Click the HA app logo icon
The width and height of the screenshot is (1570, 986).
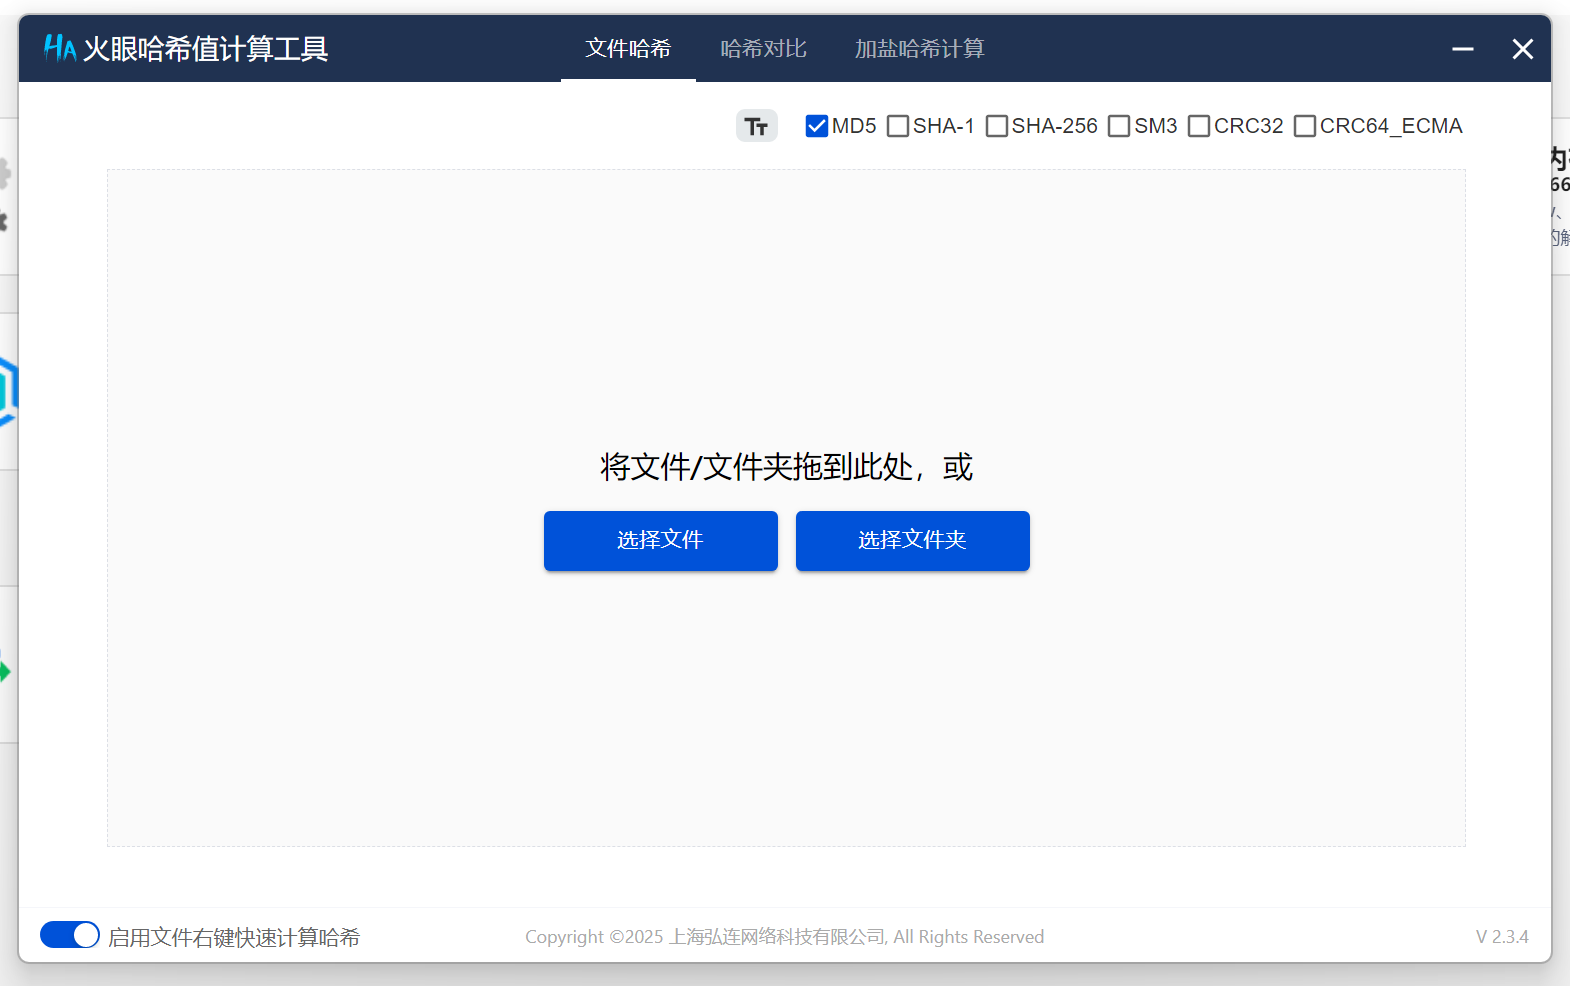click(59, 48)
